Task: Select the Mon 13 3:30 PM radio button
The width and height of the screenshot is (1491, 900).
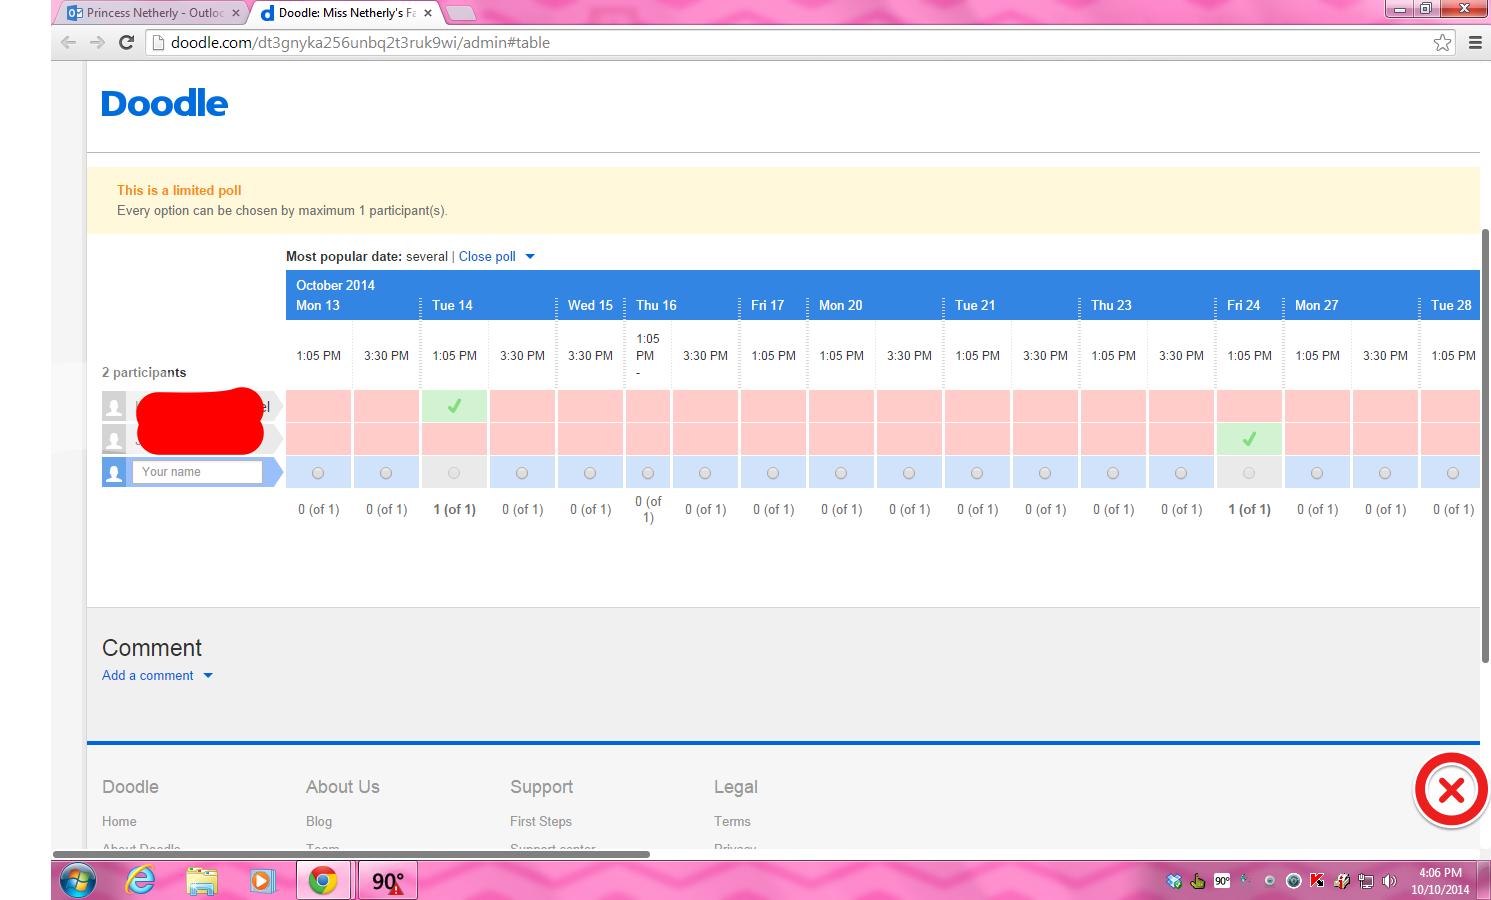Action: point(386,473)
